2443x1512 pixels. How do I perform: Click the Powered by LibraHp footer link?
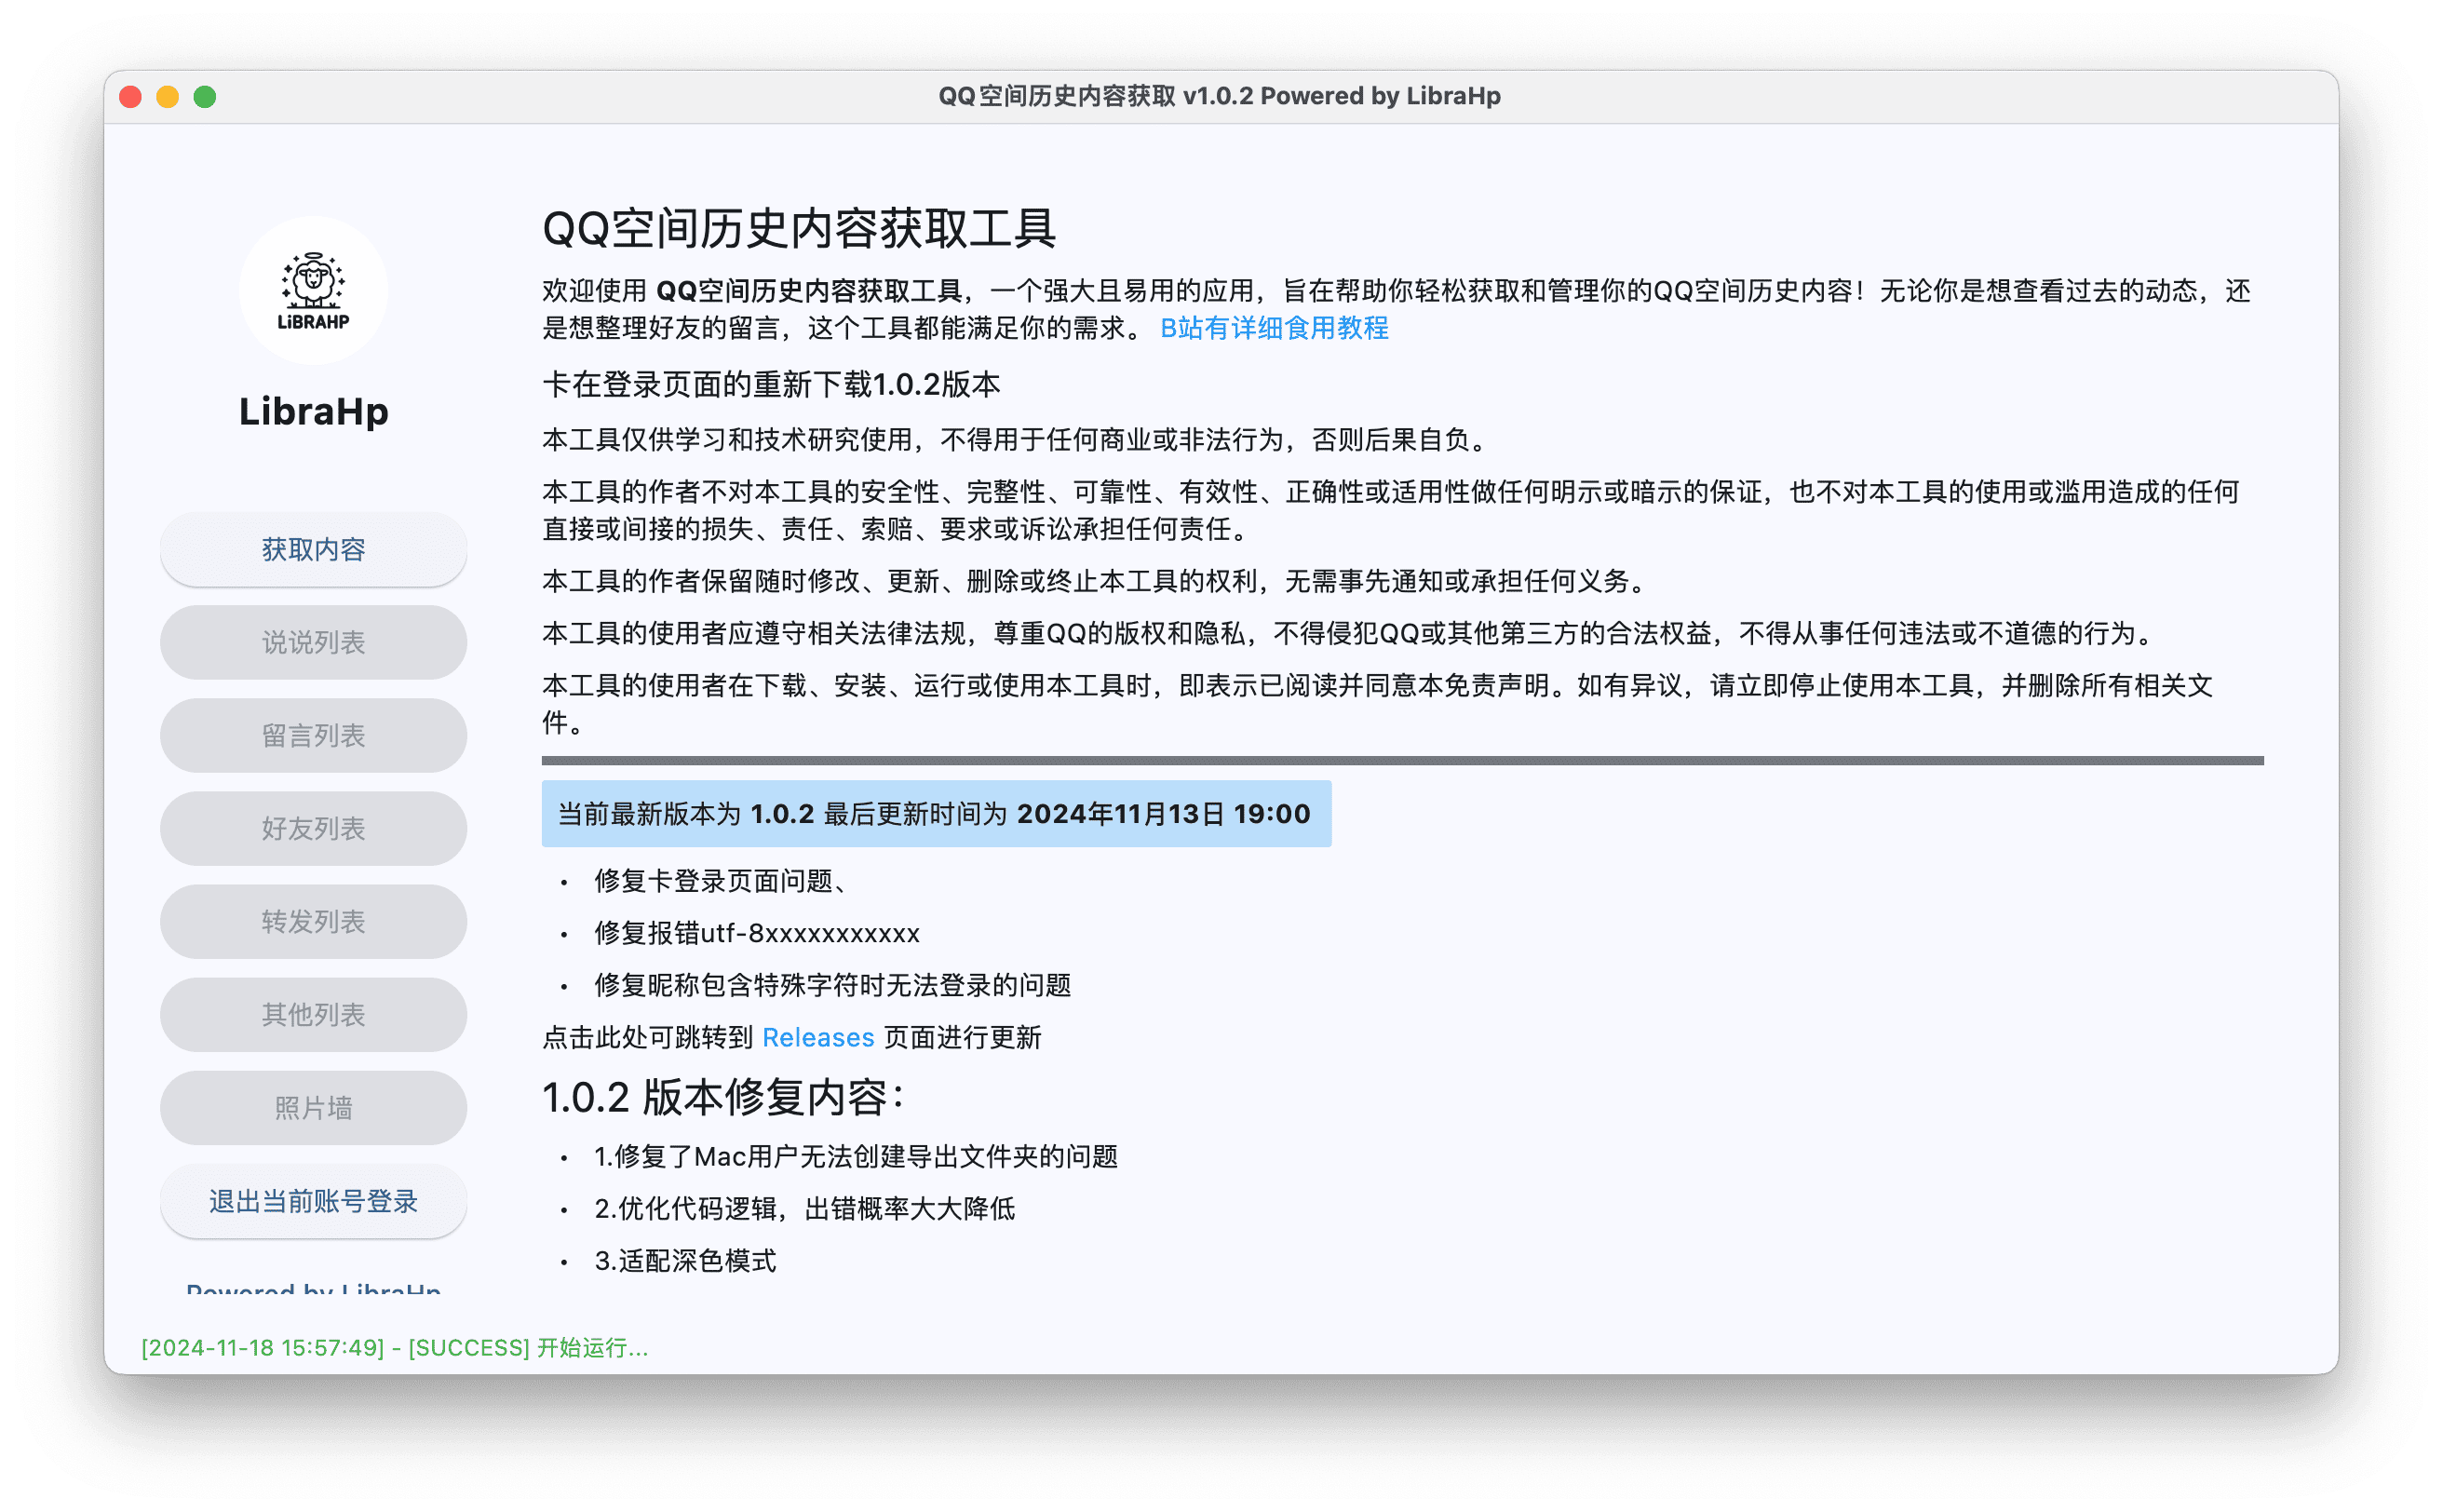click(313, 1287)
